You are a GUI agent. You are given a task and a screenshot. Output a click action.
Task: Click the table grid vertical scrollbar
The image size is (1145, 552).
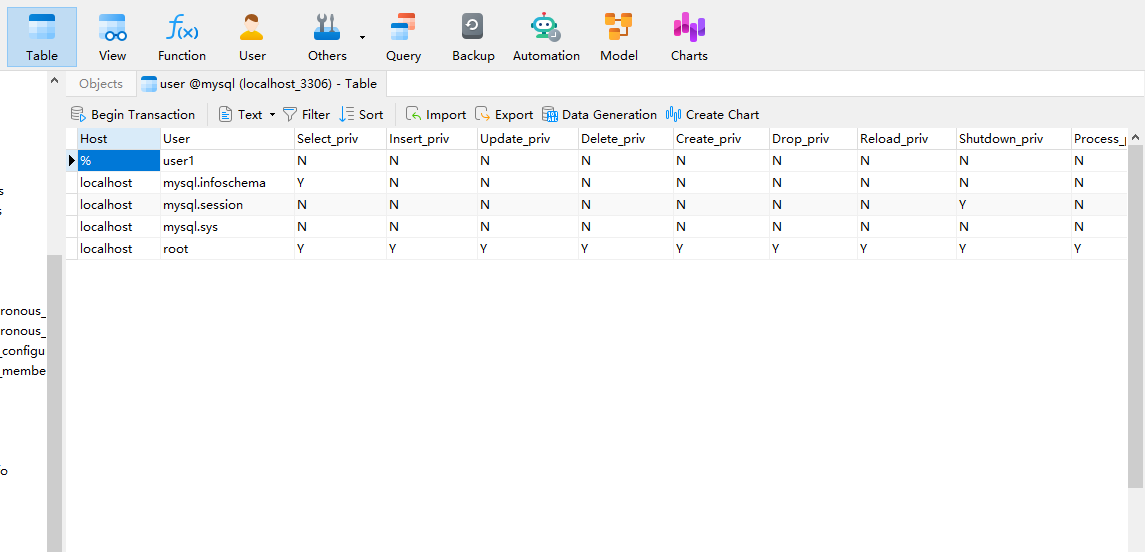coord(1136,315)
